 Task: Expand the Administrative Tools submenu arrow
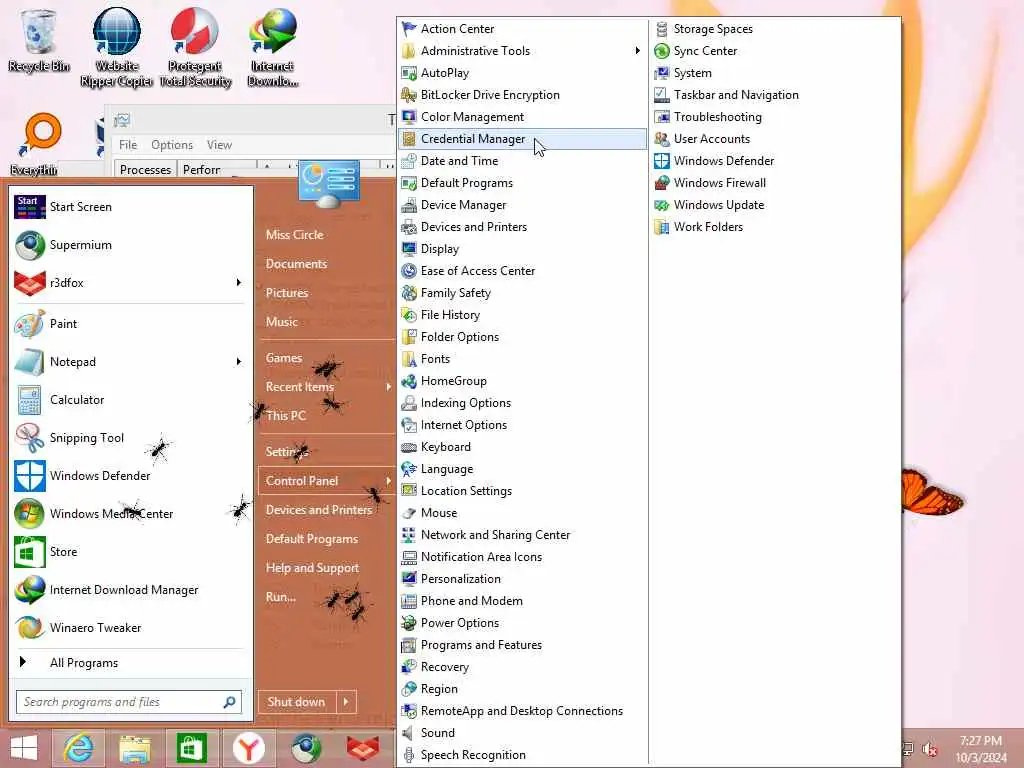click(637, 51)
